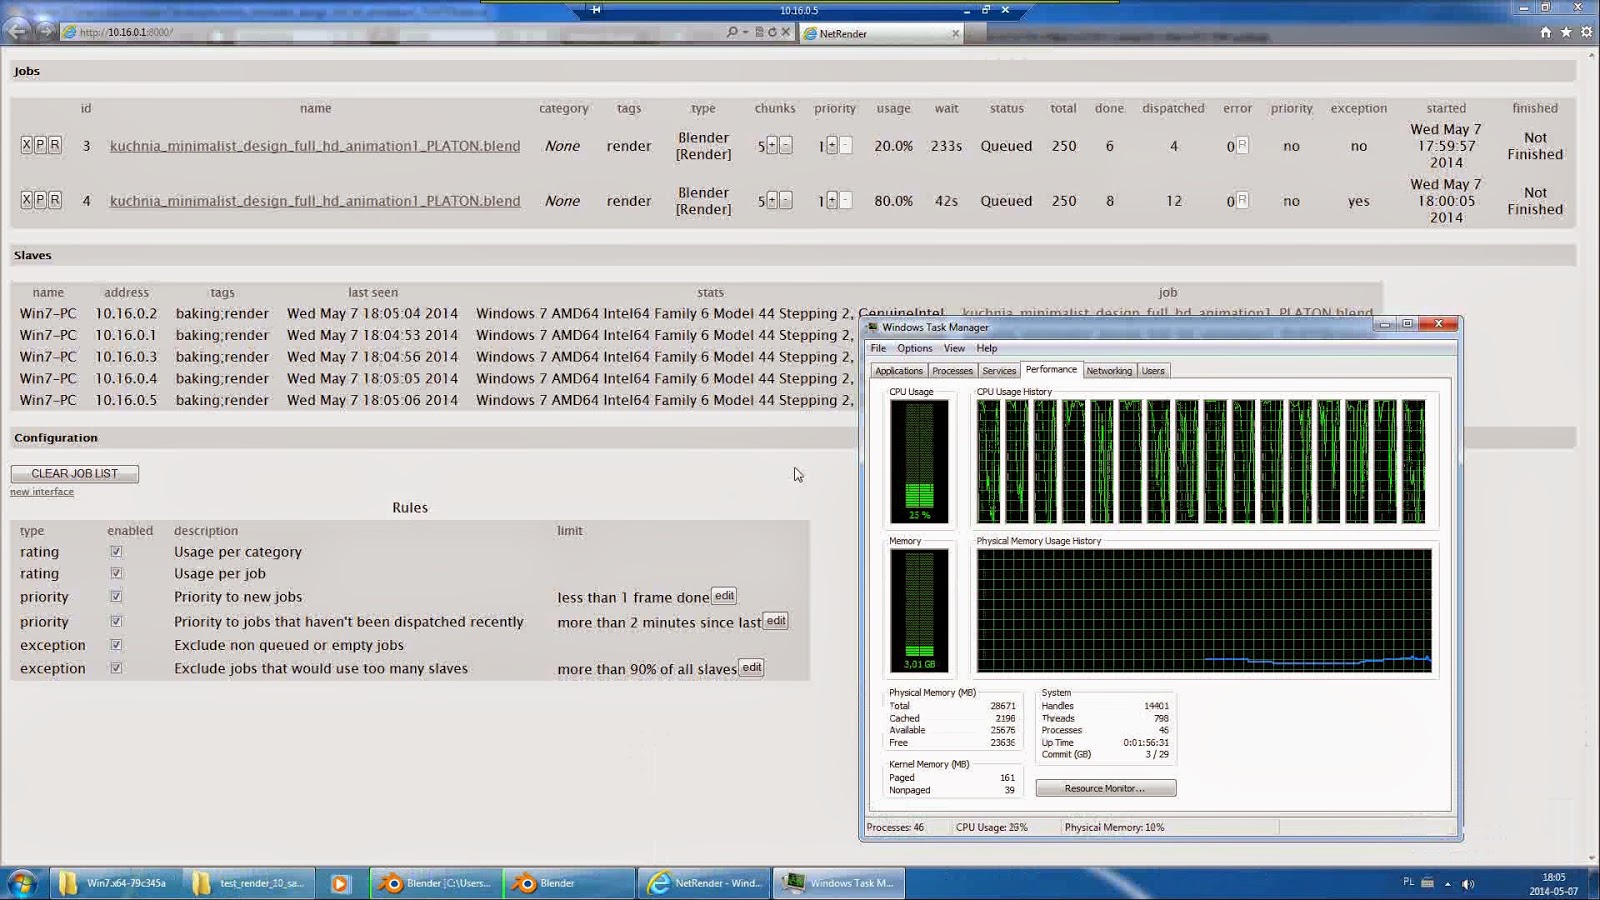Switch to the second Blender taskbar window
This screenshot has width=1600, height=900.
tap(568, 883)
